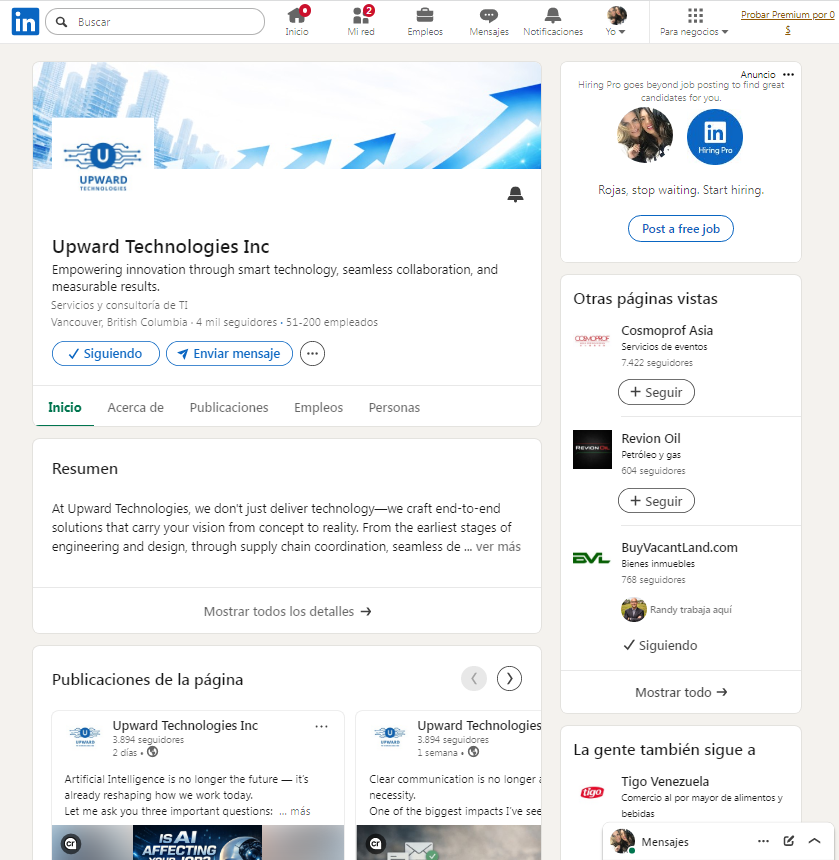Show next posts with right arrow
This screenshot has height=860, width=839.
coord(509,679)
